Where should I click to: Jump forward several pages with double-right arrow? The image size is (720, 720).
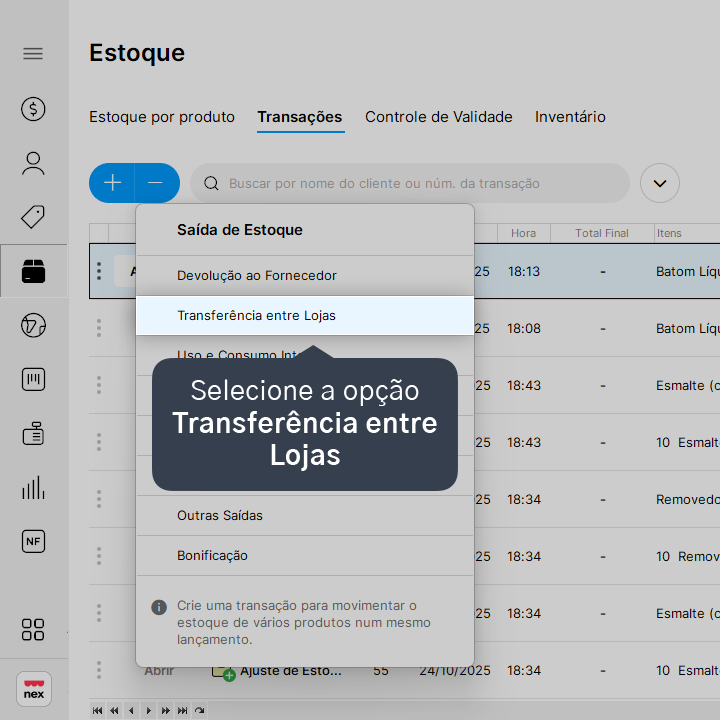(x=165, y=711)
